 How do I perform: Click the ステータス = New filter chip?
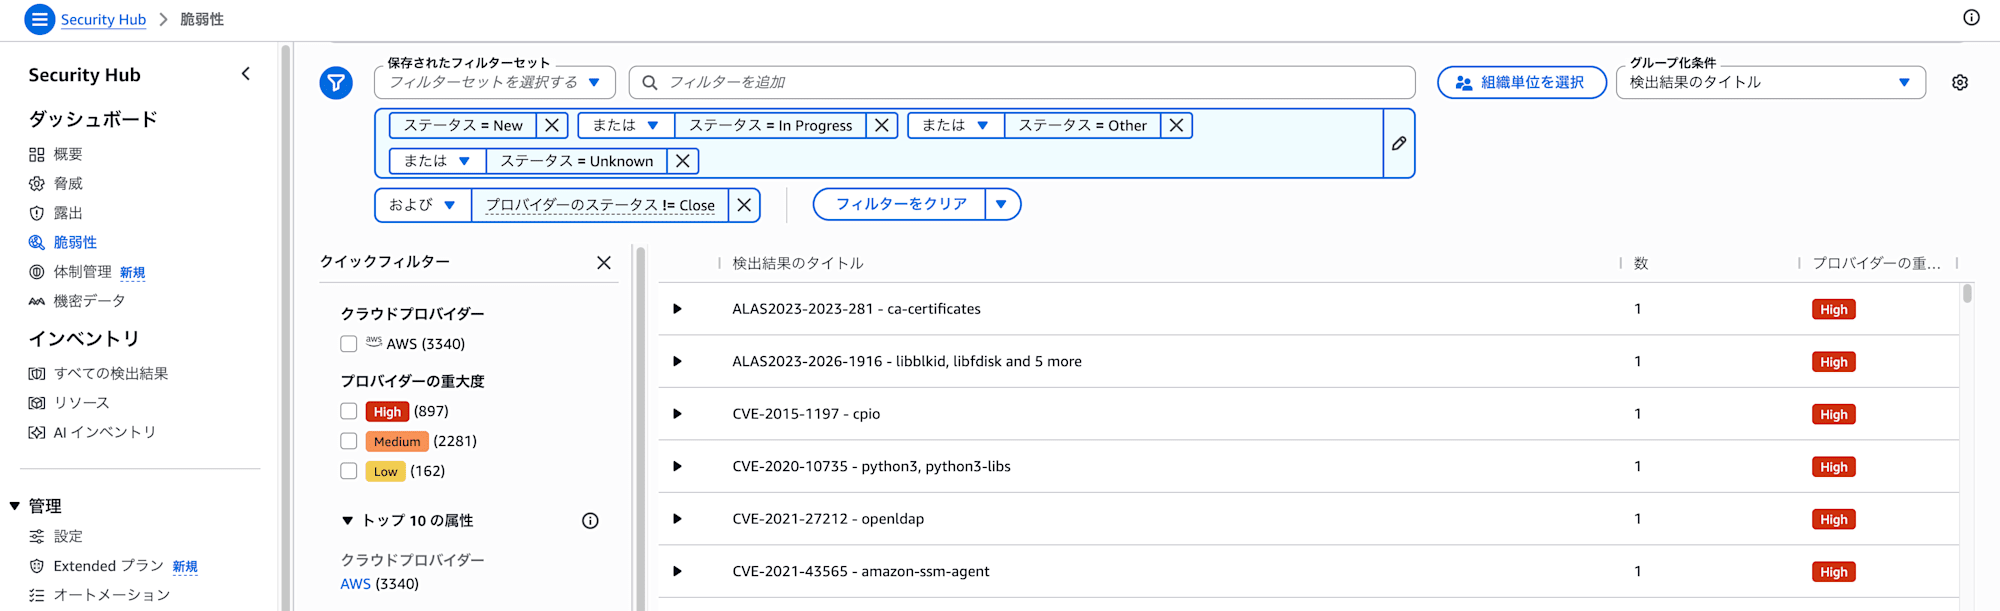click(463, 125)
